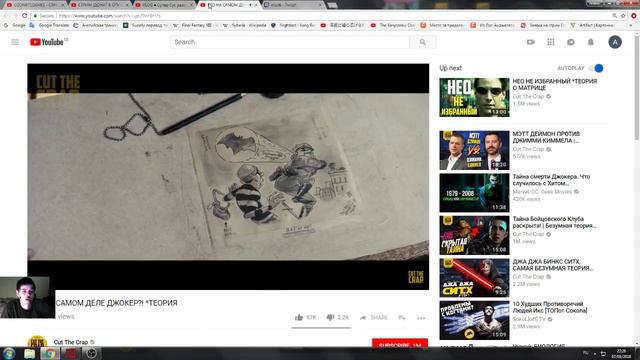
Task: Open the red application on the taskbar
Action: click(71, 353)
